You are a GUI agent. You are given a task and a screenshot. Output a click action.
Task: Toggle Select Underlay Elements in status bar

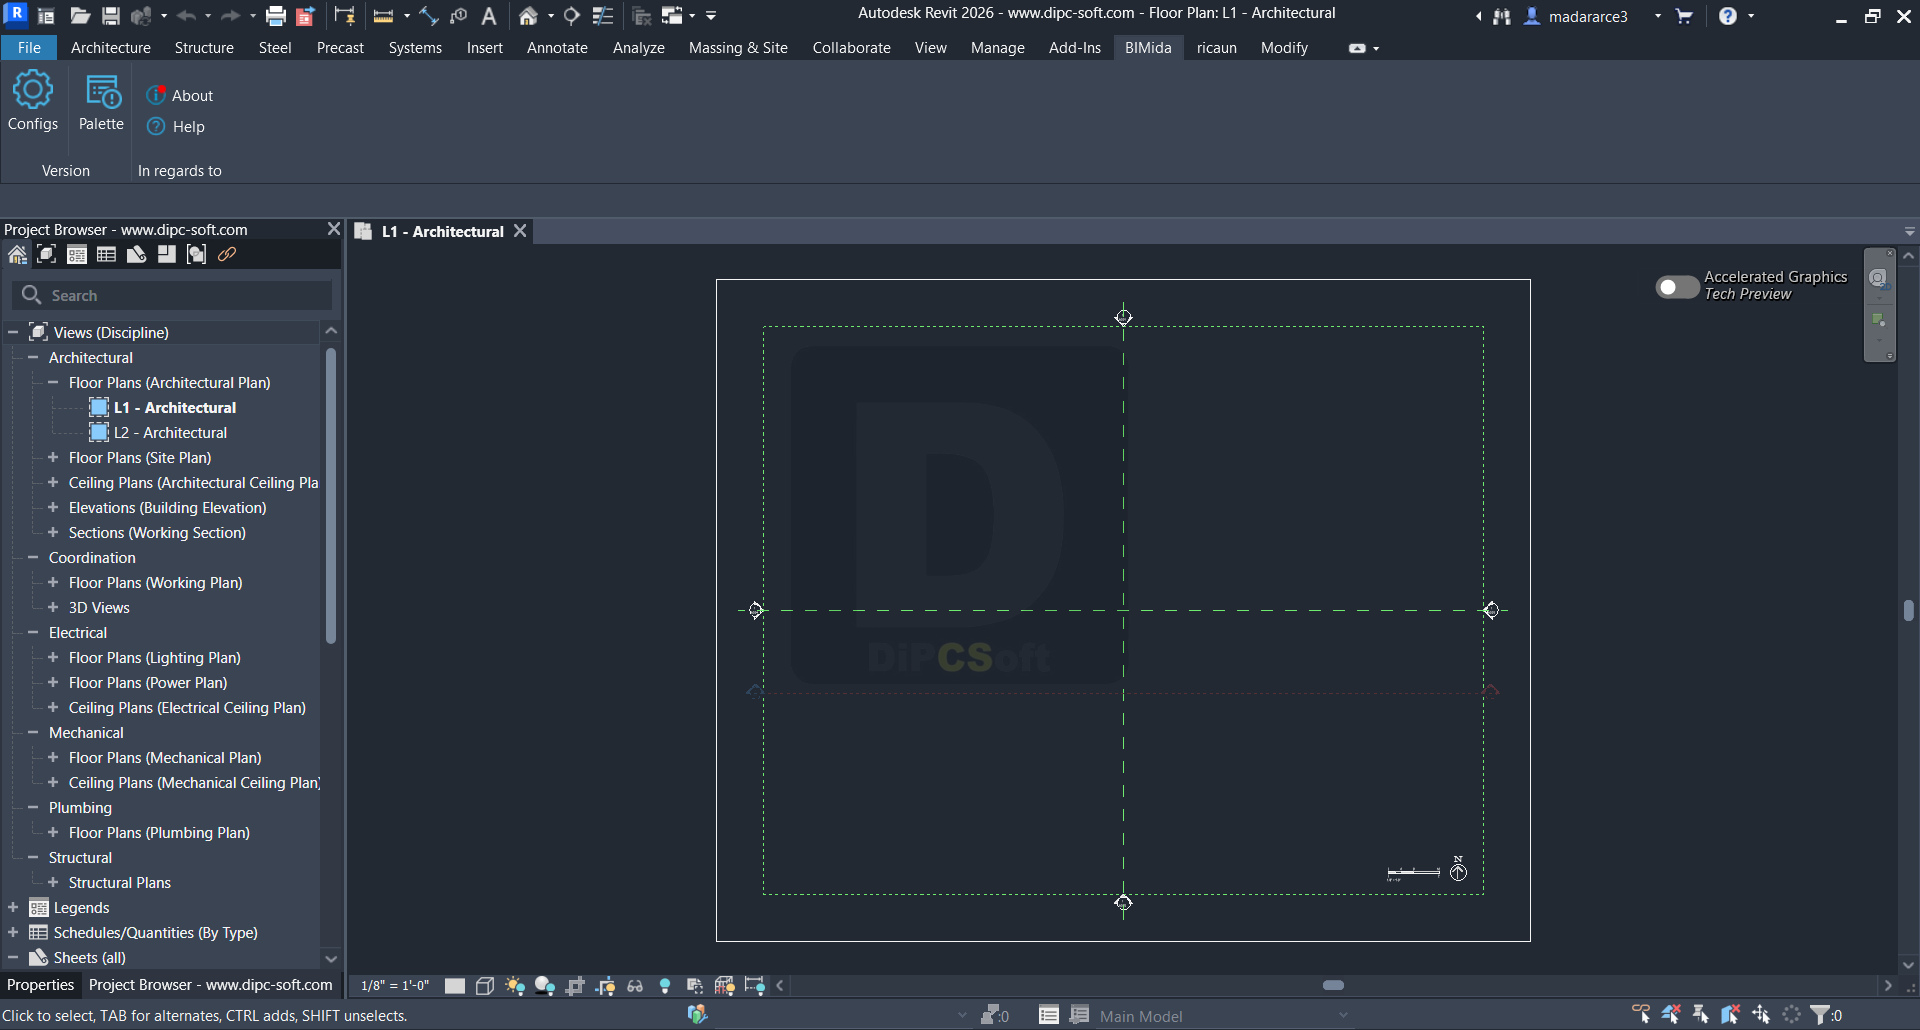pos(1671,1015)
